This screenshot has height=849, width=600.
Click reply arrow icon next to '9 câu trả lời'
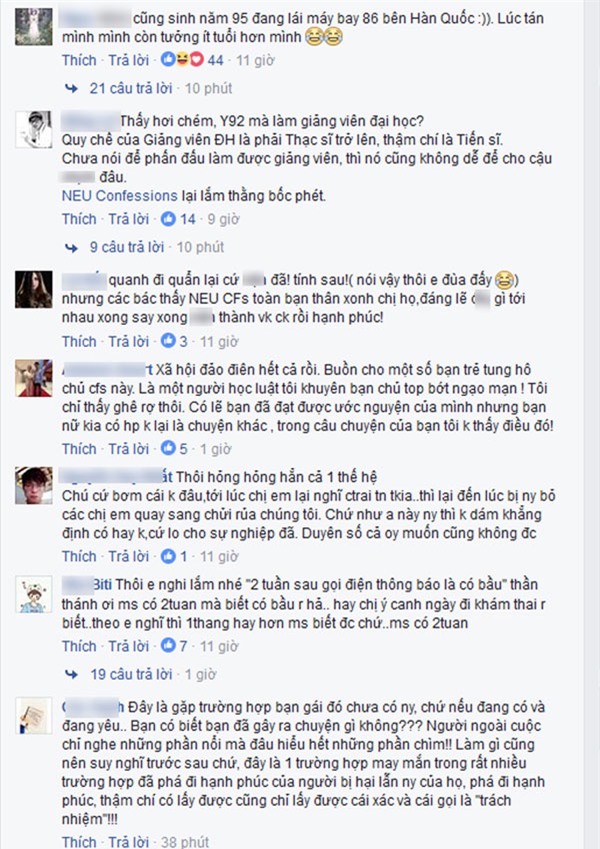(x=71, y=247)
